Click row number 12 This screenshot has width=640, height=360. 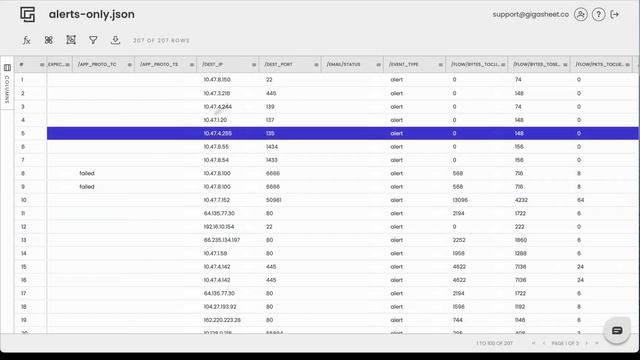coord(24,227)
